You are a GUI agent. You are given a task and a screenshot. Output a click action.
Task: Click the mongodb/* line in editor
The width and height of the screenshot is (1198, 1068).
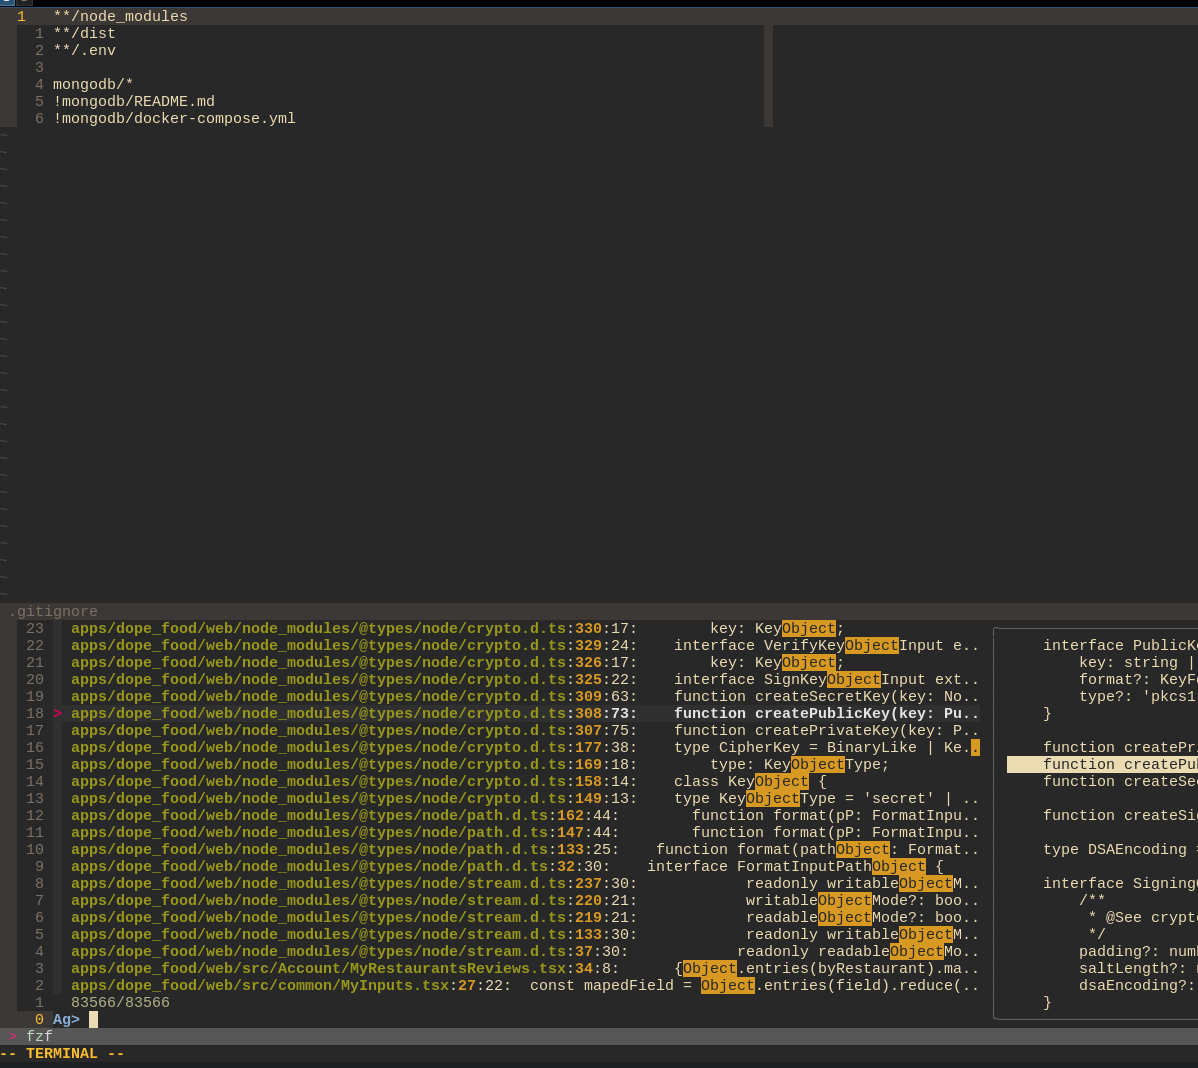tap(92, 84)
